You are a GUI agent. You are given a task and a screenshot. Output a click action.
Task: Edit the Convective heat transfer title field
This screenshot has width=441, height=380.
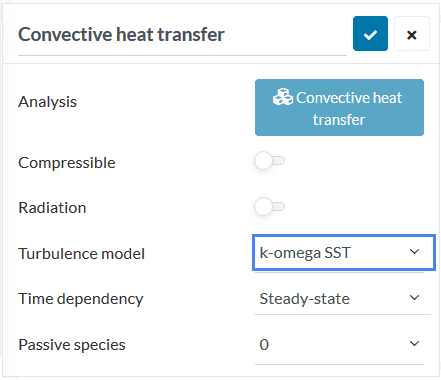[182, 35]
